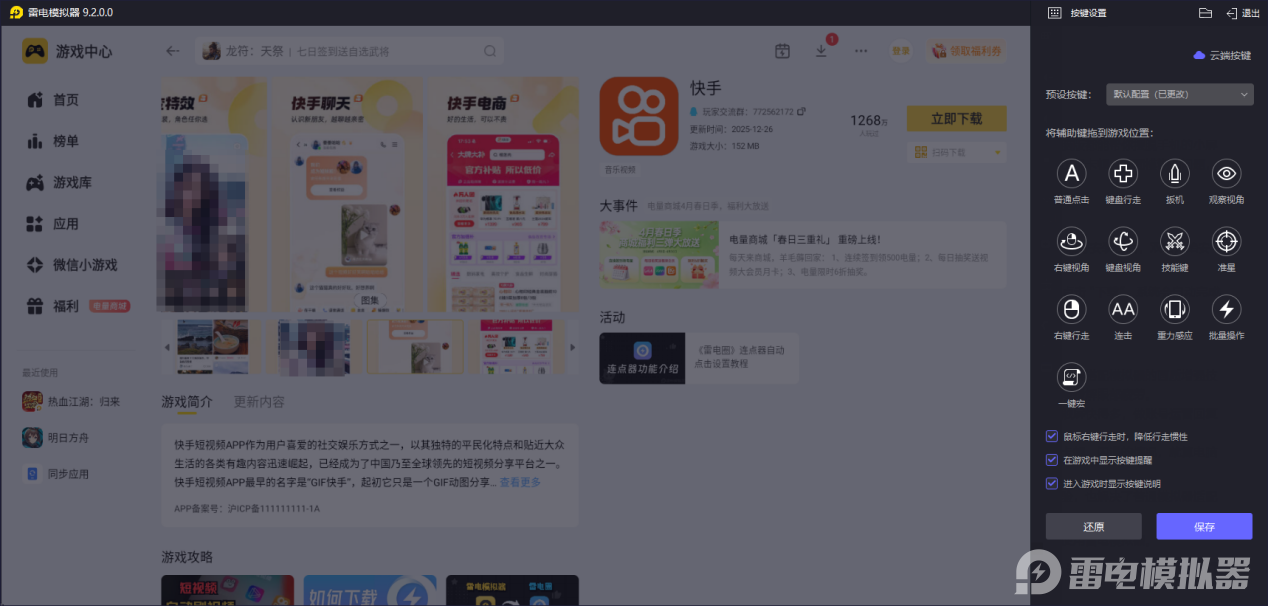The width and height of the screenshot is (1268, 606).
Task: Pick the 连击 AA icon
Action: point(1123,309)
